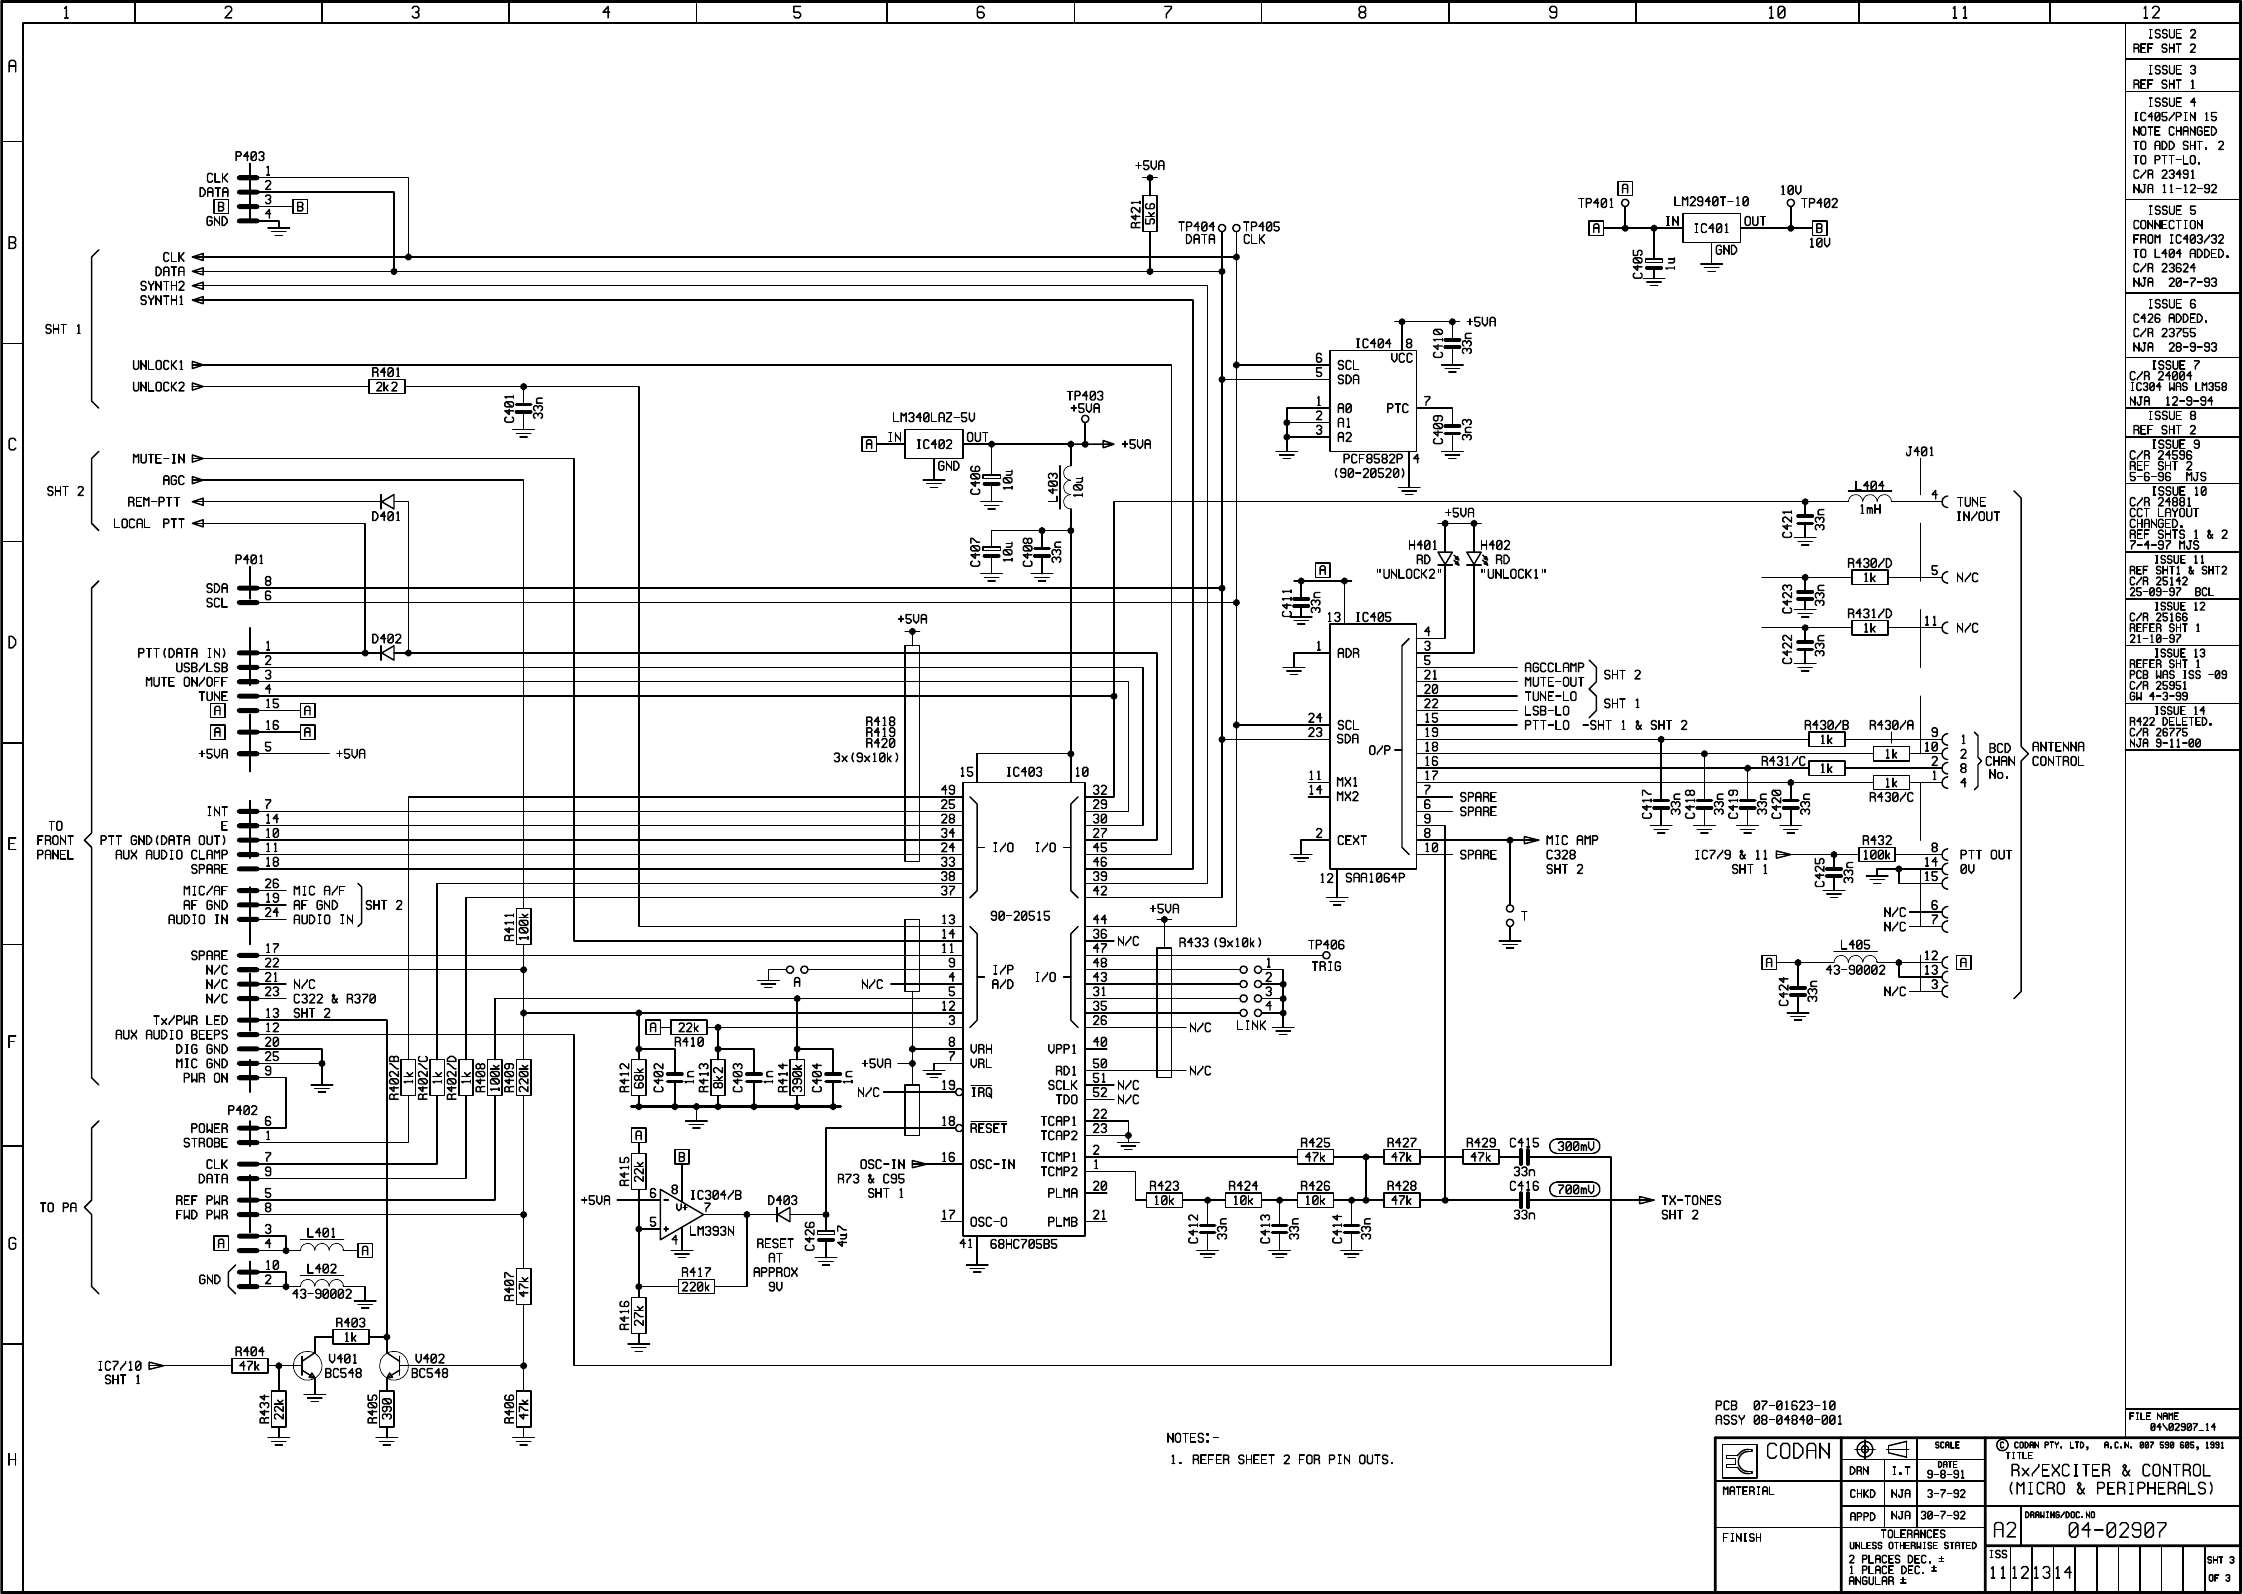The width and height of the screenshot is (2243, 1594).
Task: Click the IC401 LM2940T-10 regulator block
Action: pos(1711,228)
